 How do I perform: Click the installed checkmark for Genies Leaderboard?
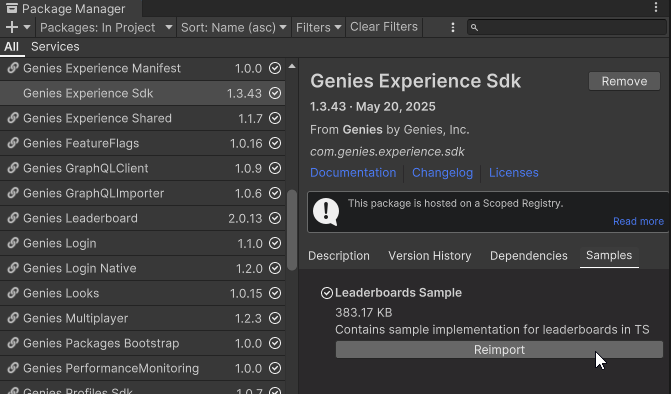pyautogui.click(x=275, y=218)
